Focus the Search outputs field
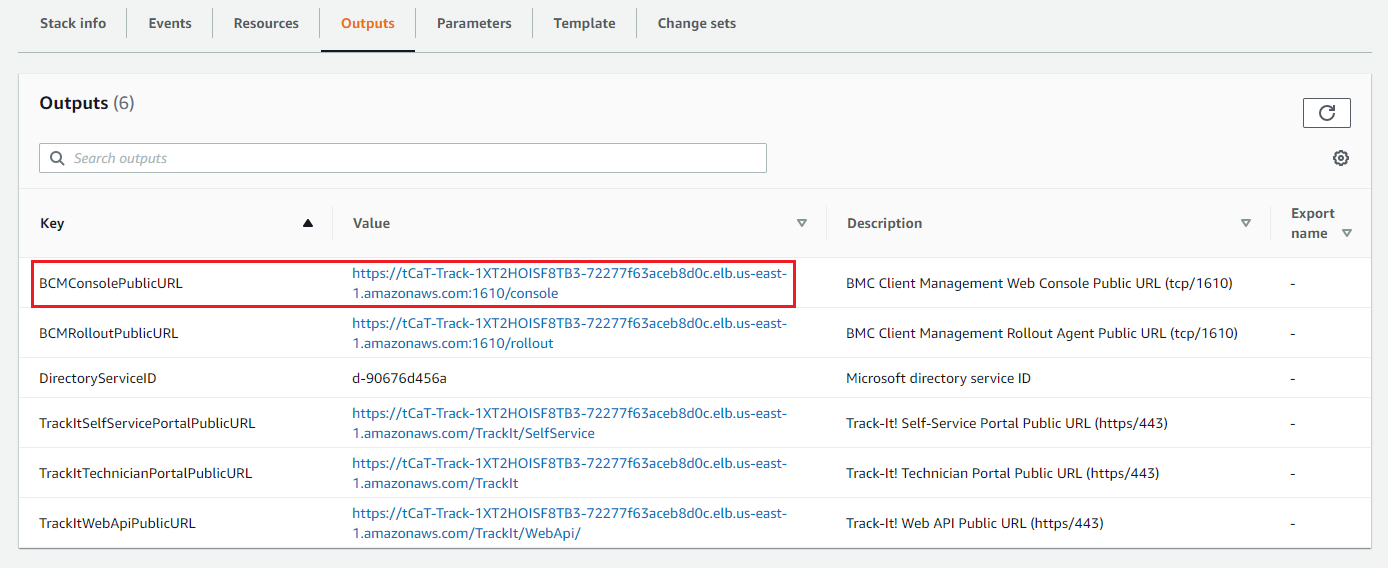1388x568 pixels. [403, 158]
